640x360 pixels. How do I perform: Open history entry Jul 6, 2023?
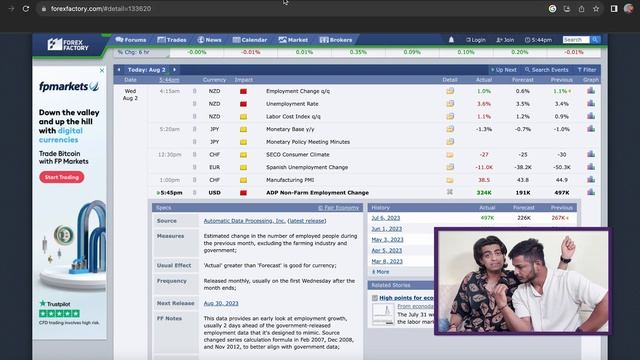coord(386,218)
